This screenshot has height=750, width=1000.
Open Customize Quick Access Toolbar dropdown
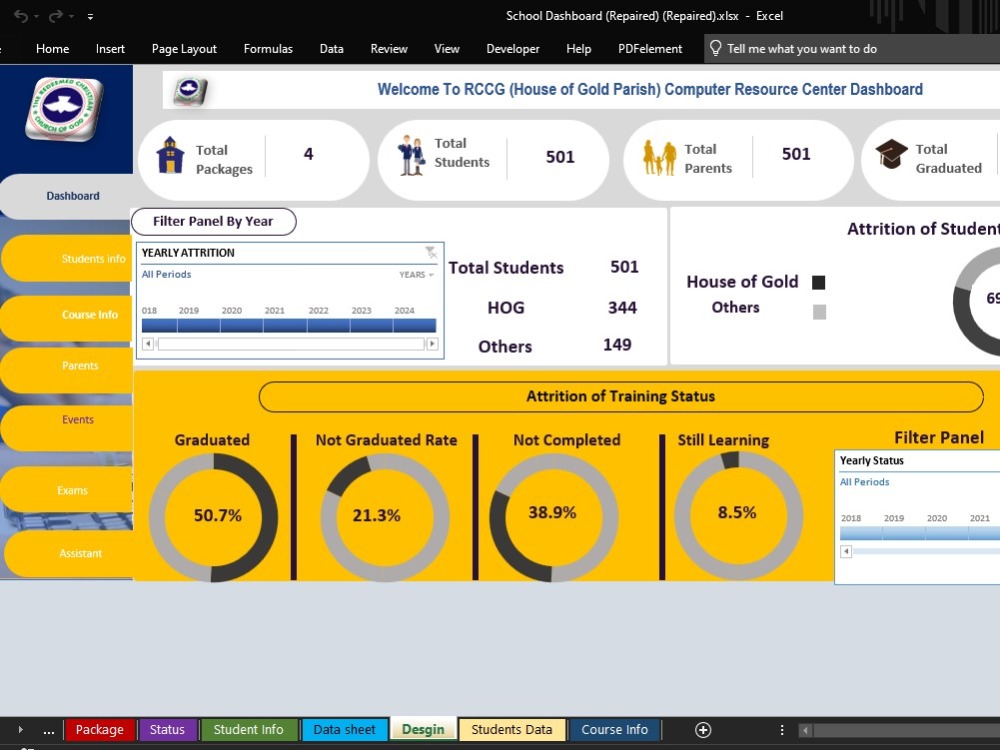coord(91,17)
